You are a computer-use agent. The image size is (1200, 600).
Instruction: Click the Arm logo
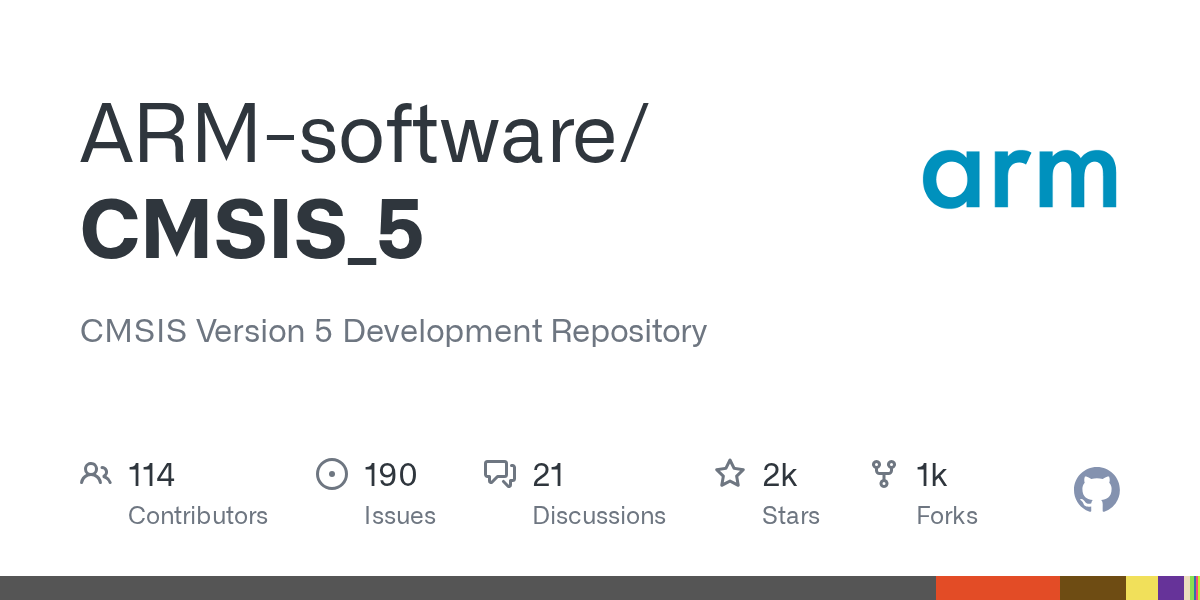[1019, 178]
